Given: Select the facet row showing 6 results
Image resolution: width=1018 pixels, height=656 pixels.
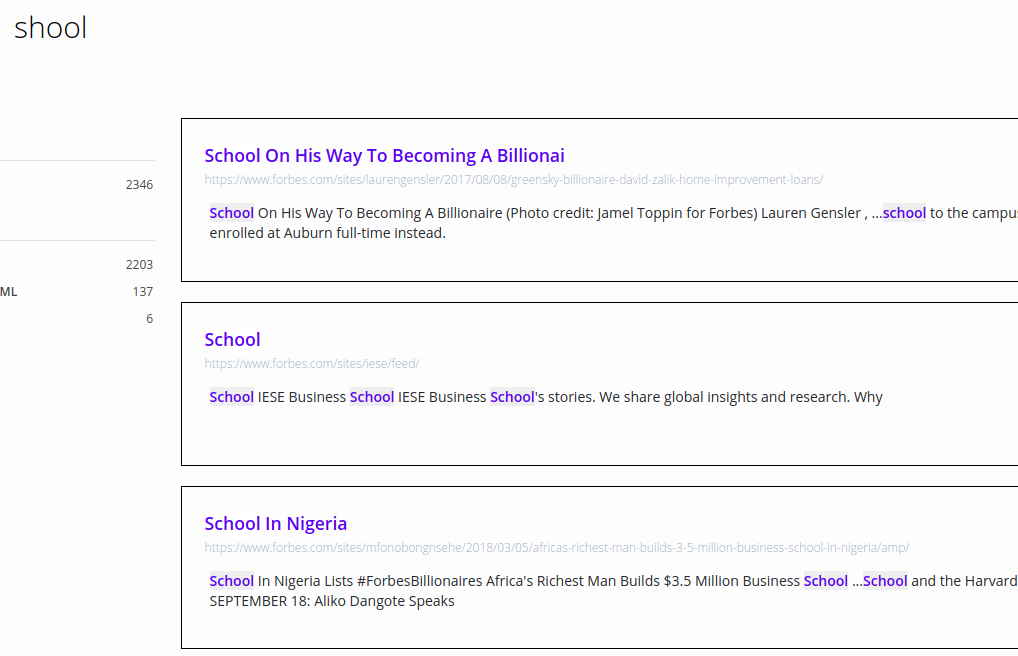Looking at the screenshot, I should pos(76,319).
